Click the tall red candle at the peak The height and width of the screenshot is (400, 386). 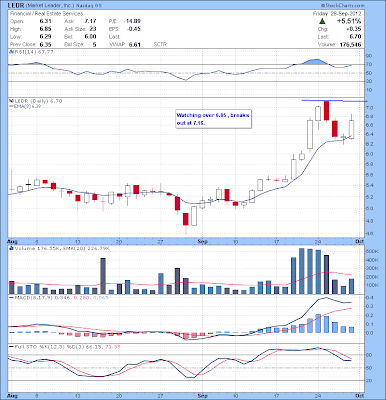coord(326,110)
